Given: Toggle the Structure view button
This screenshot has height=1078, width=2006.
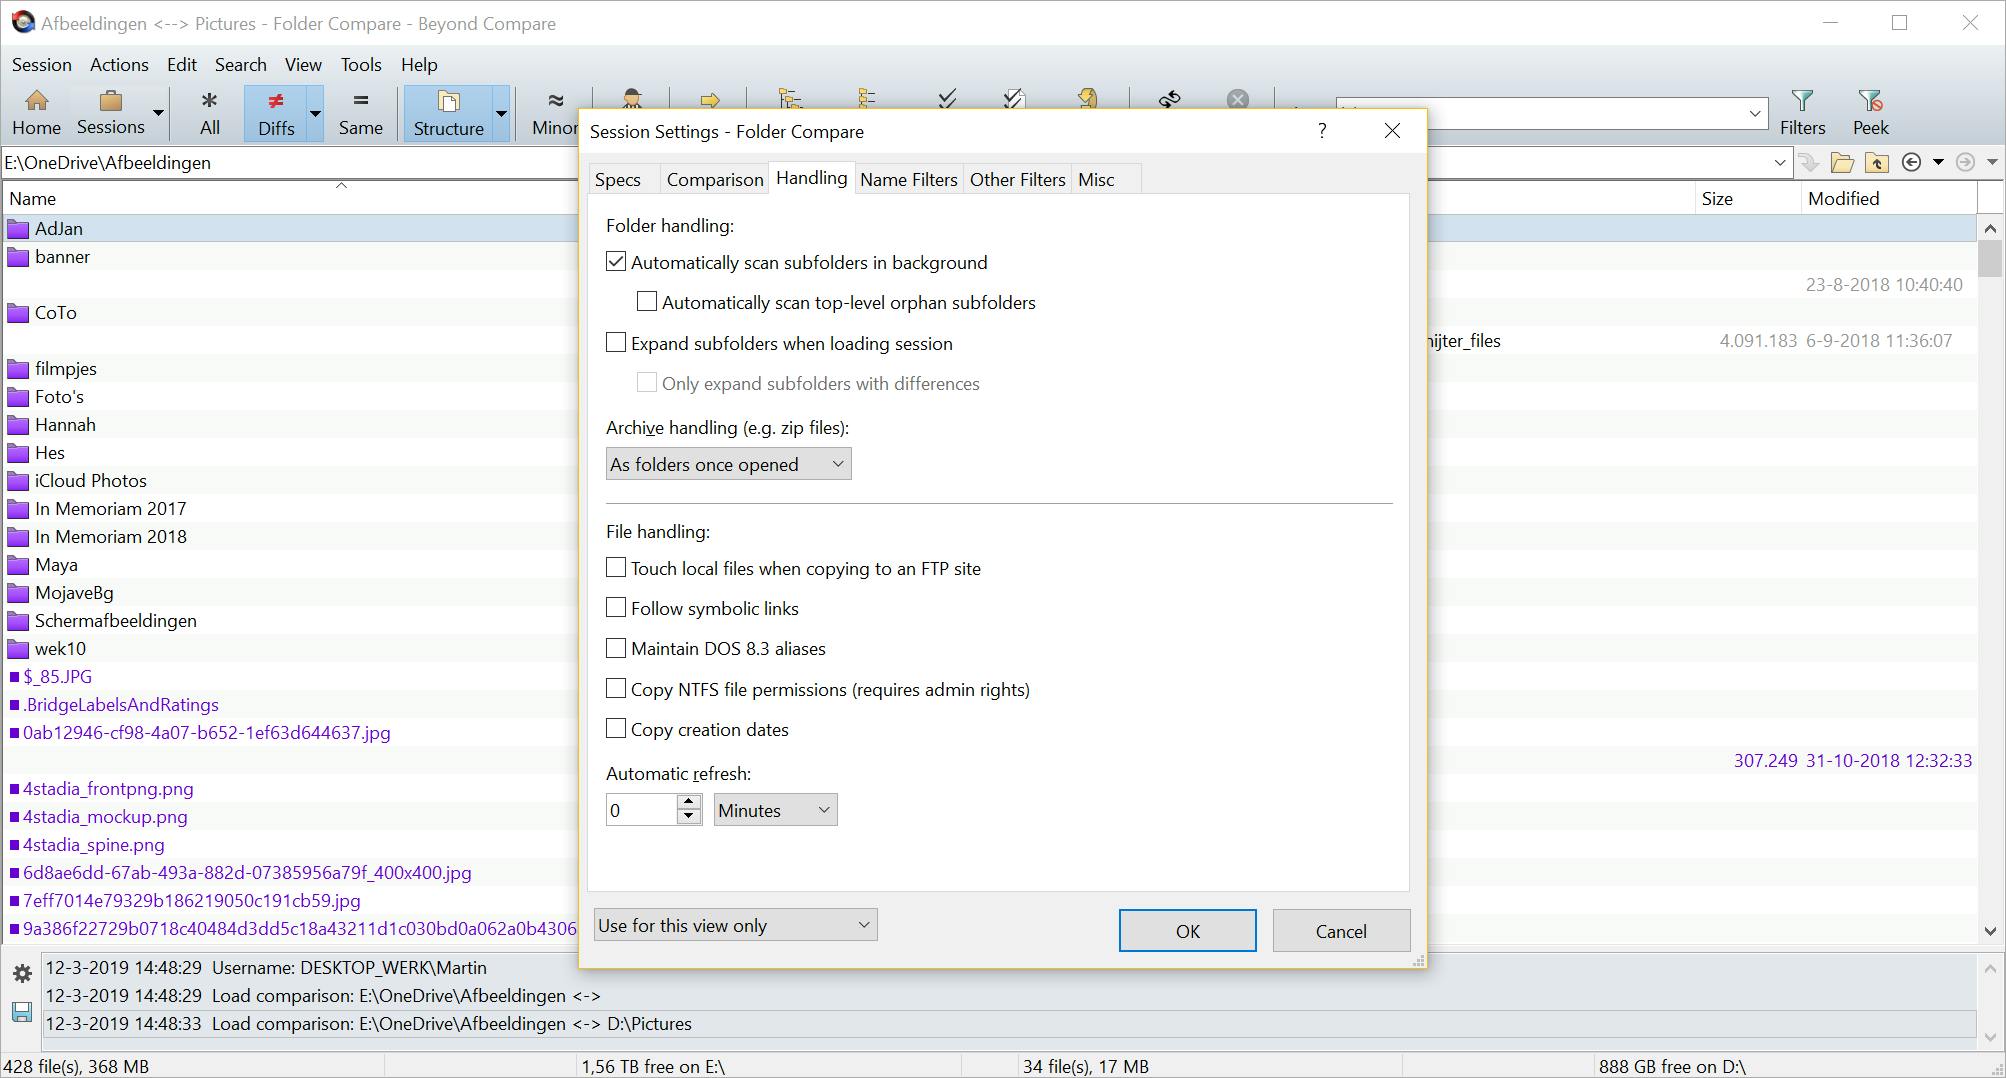Looking at the screenshot, I should click(448, 112).
